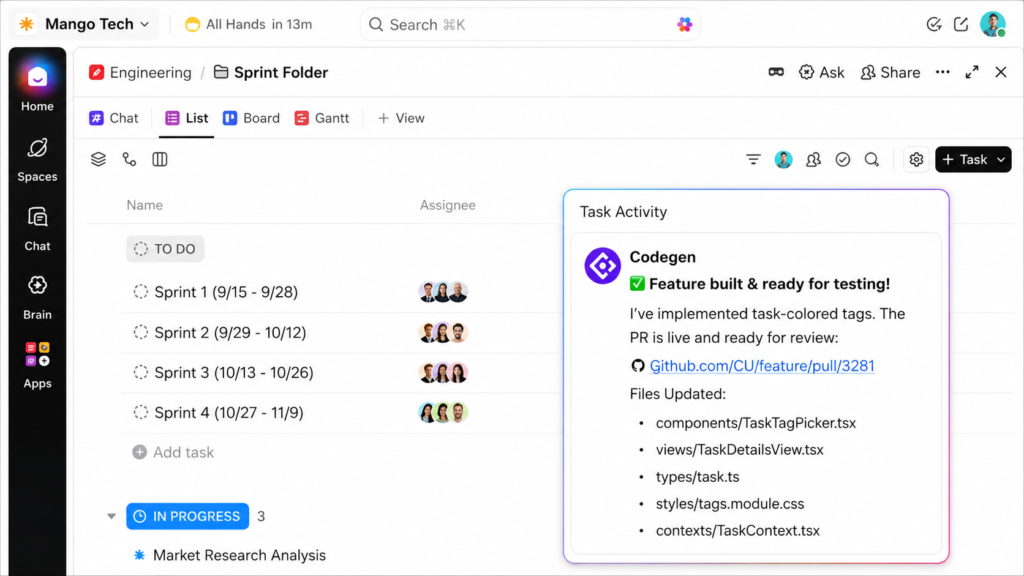The width and height of the screenshot is (1024, 576).
Task: Click the Market Research Analysis star icon
Action: (139, 555)
